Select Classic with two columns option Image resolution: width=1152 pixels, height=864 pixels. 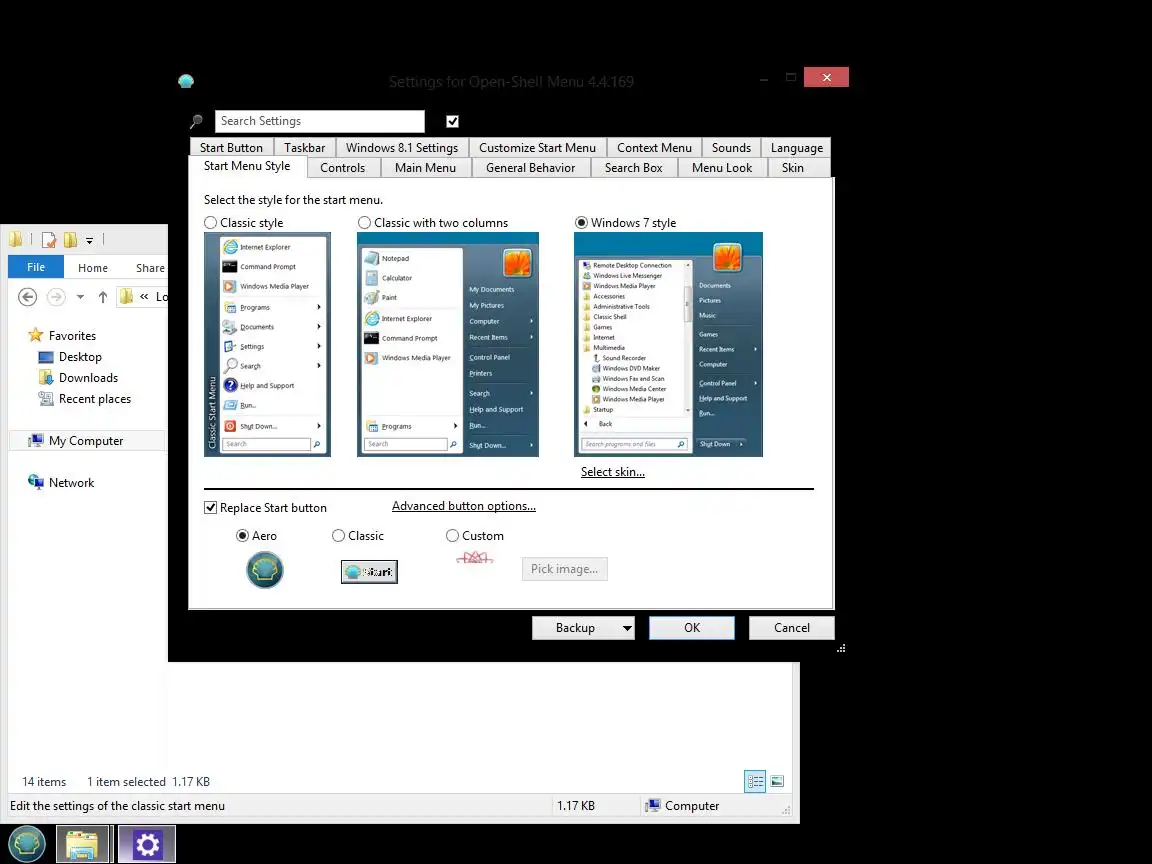(x=364, y=223)
